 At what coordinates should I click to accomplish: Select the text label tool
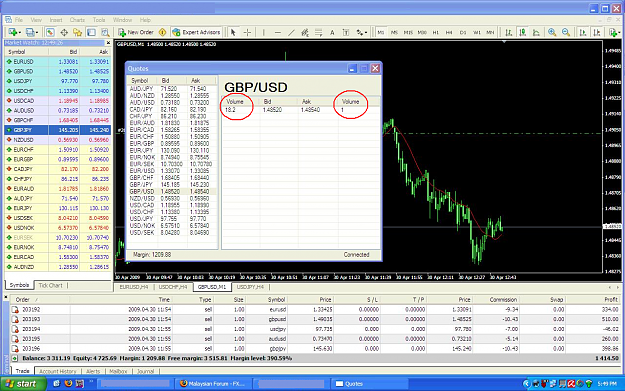point(346,32)
